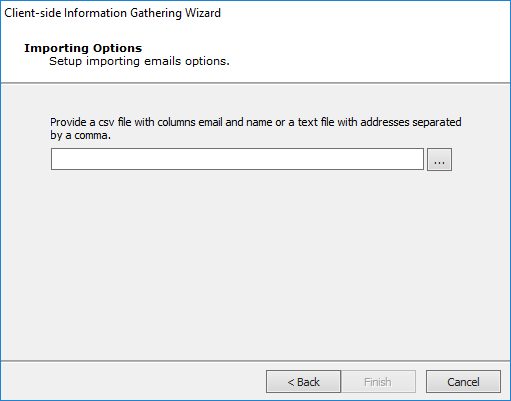Go back with the Back button
511x401 pixels.
(303, 382)
